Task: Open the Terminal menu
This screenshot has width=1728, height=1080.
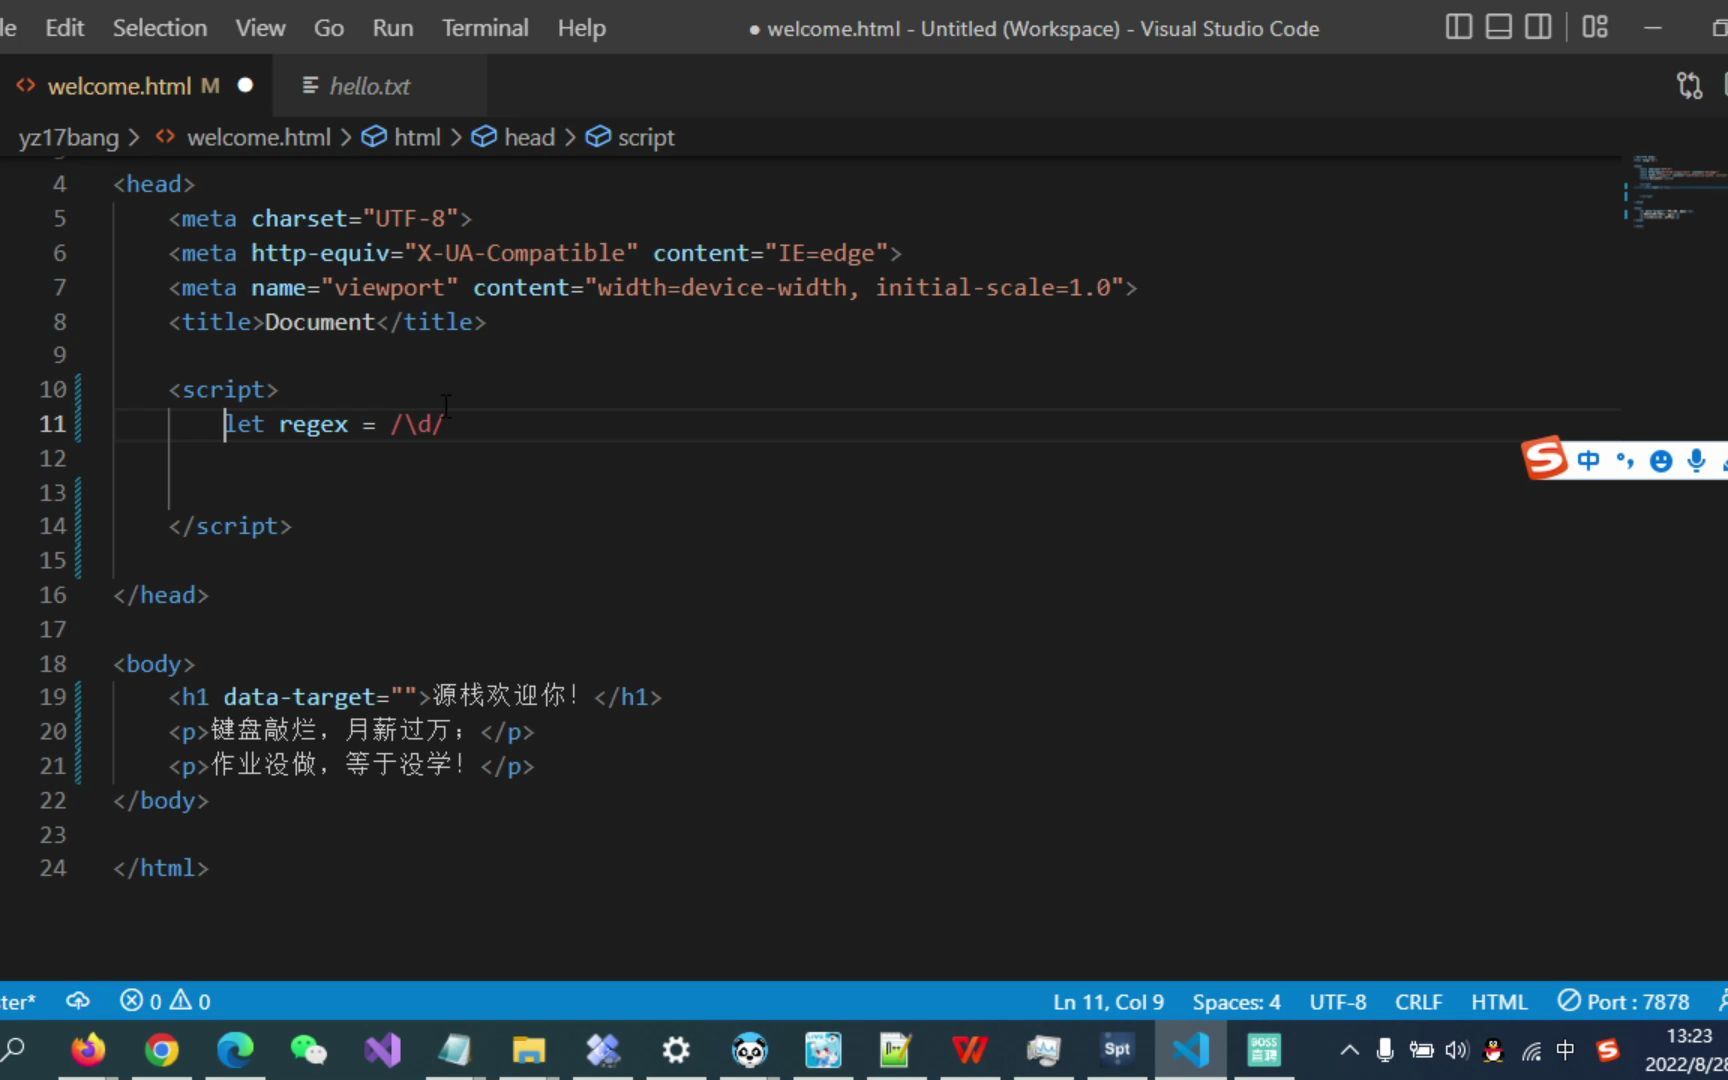Action: [485, 28]
